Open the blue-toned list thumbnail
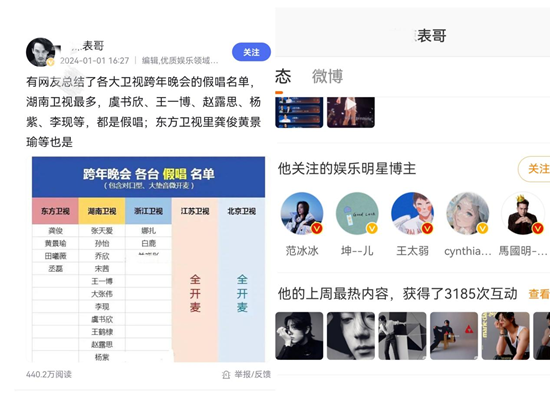Image resolution: width=550 pixels, height=412 pixels. click(x=299, y=112)
